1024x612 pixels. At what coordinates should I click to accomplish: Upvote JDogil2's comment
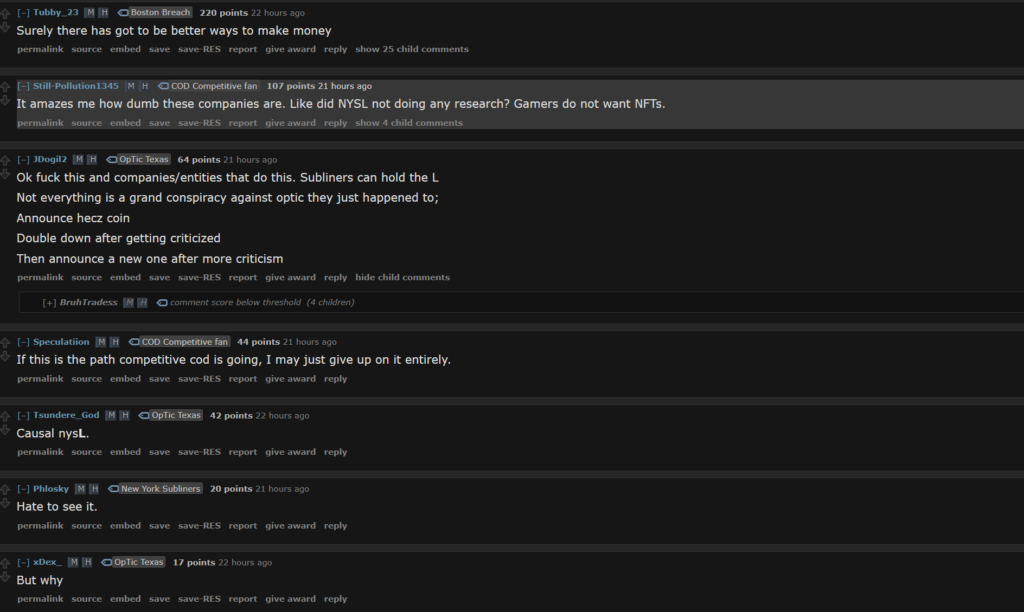5,161
